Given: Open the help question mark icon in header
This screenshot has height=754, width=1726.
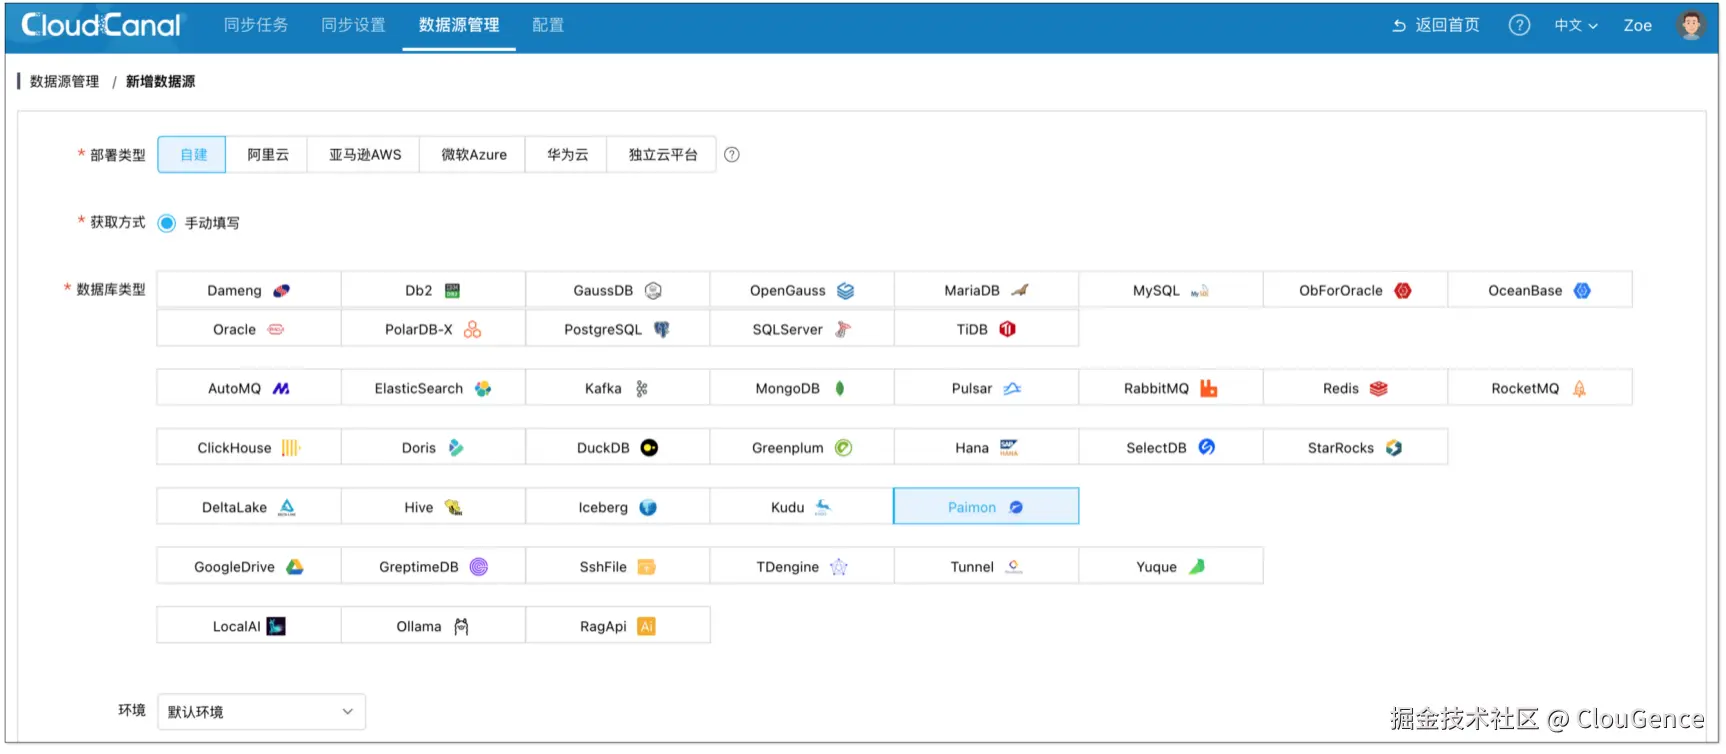Looking at the screenshot, I should tap(1519, 25).
